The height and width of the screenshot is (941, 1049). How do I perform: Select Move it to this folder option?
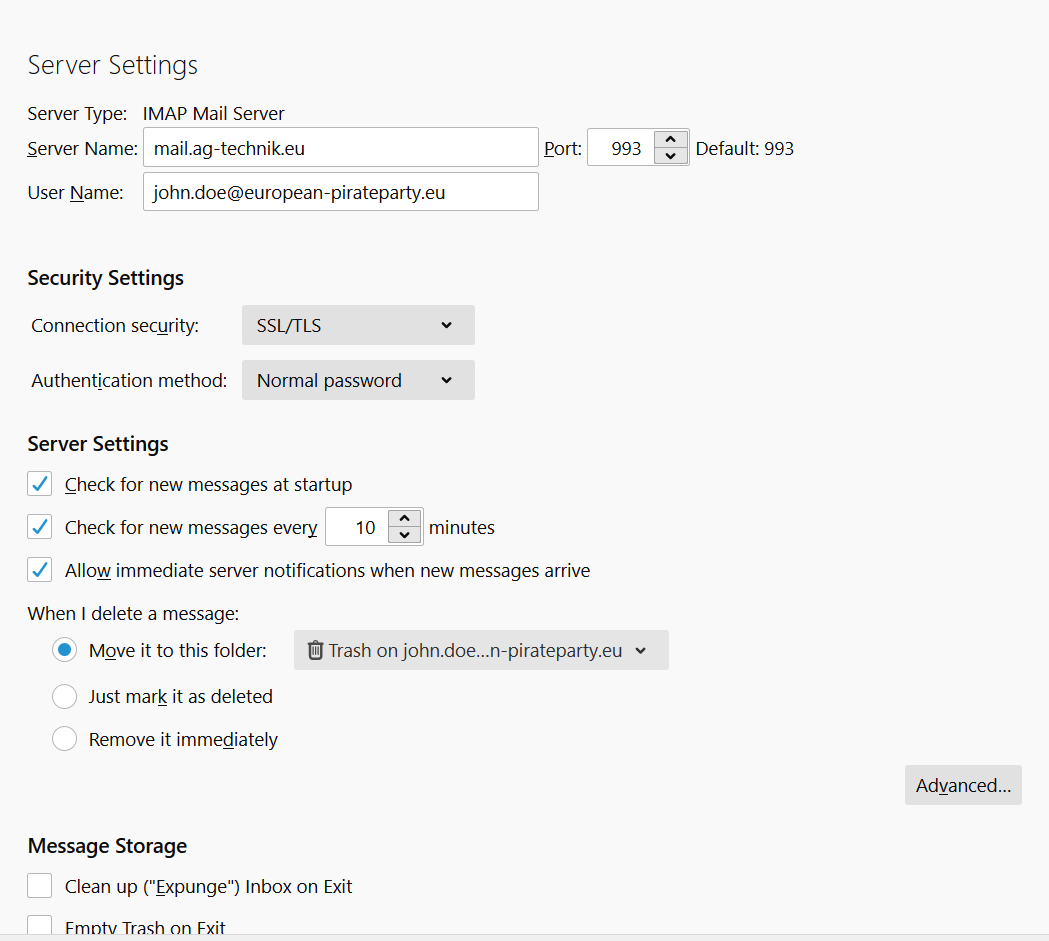64,650
